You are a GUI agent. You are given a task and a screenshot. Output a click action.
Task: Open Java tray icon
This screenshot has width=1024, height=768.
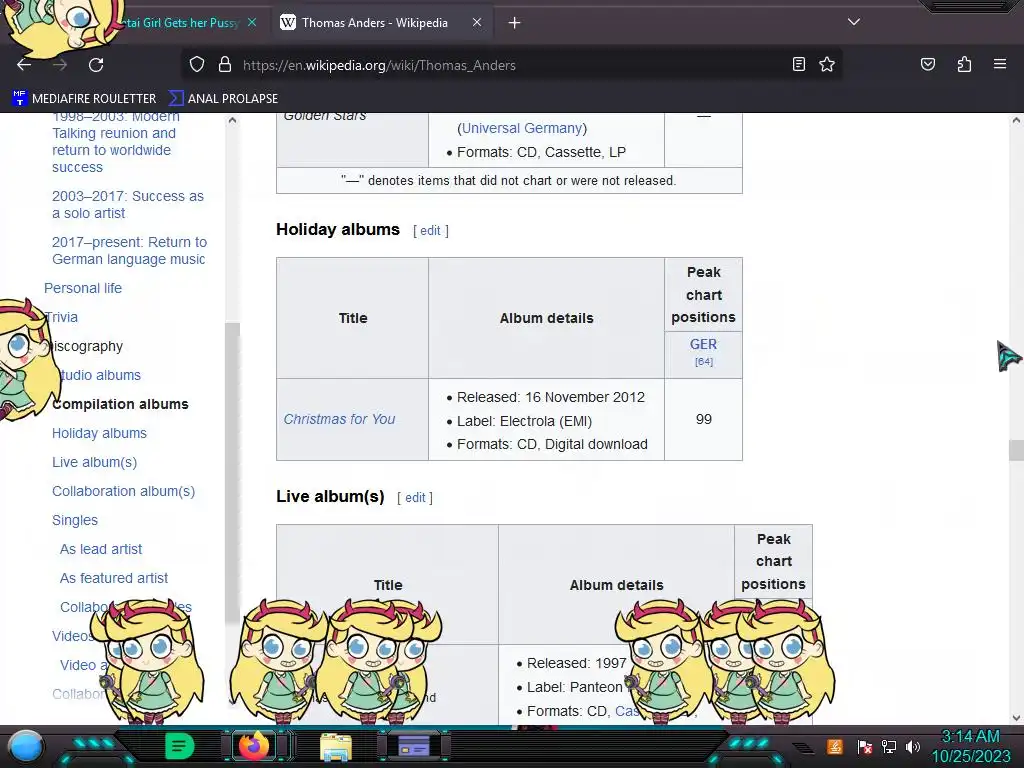(835, 746)
